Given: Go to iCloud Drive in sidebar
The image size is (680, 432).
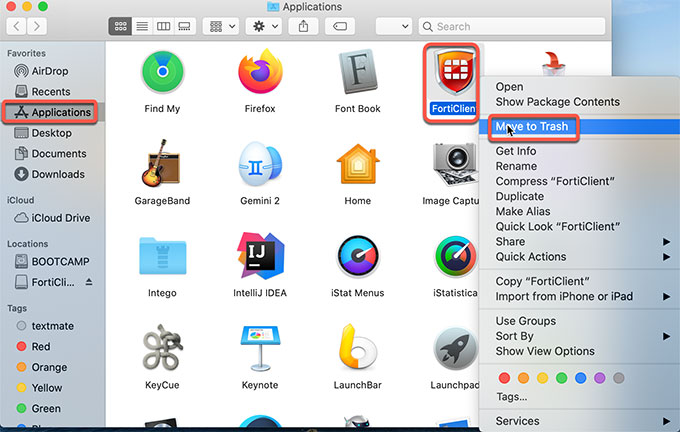Looking at the screenshot, I should click(x=60, y=218).
